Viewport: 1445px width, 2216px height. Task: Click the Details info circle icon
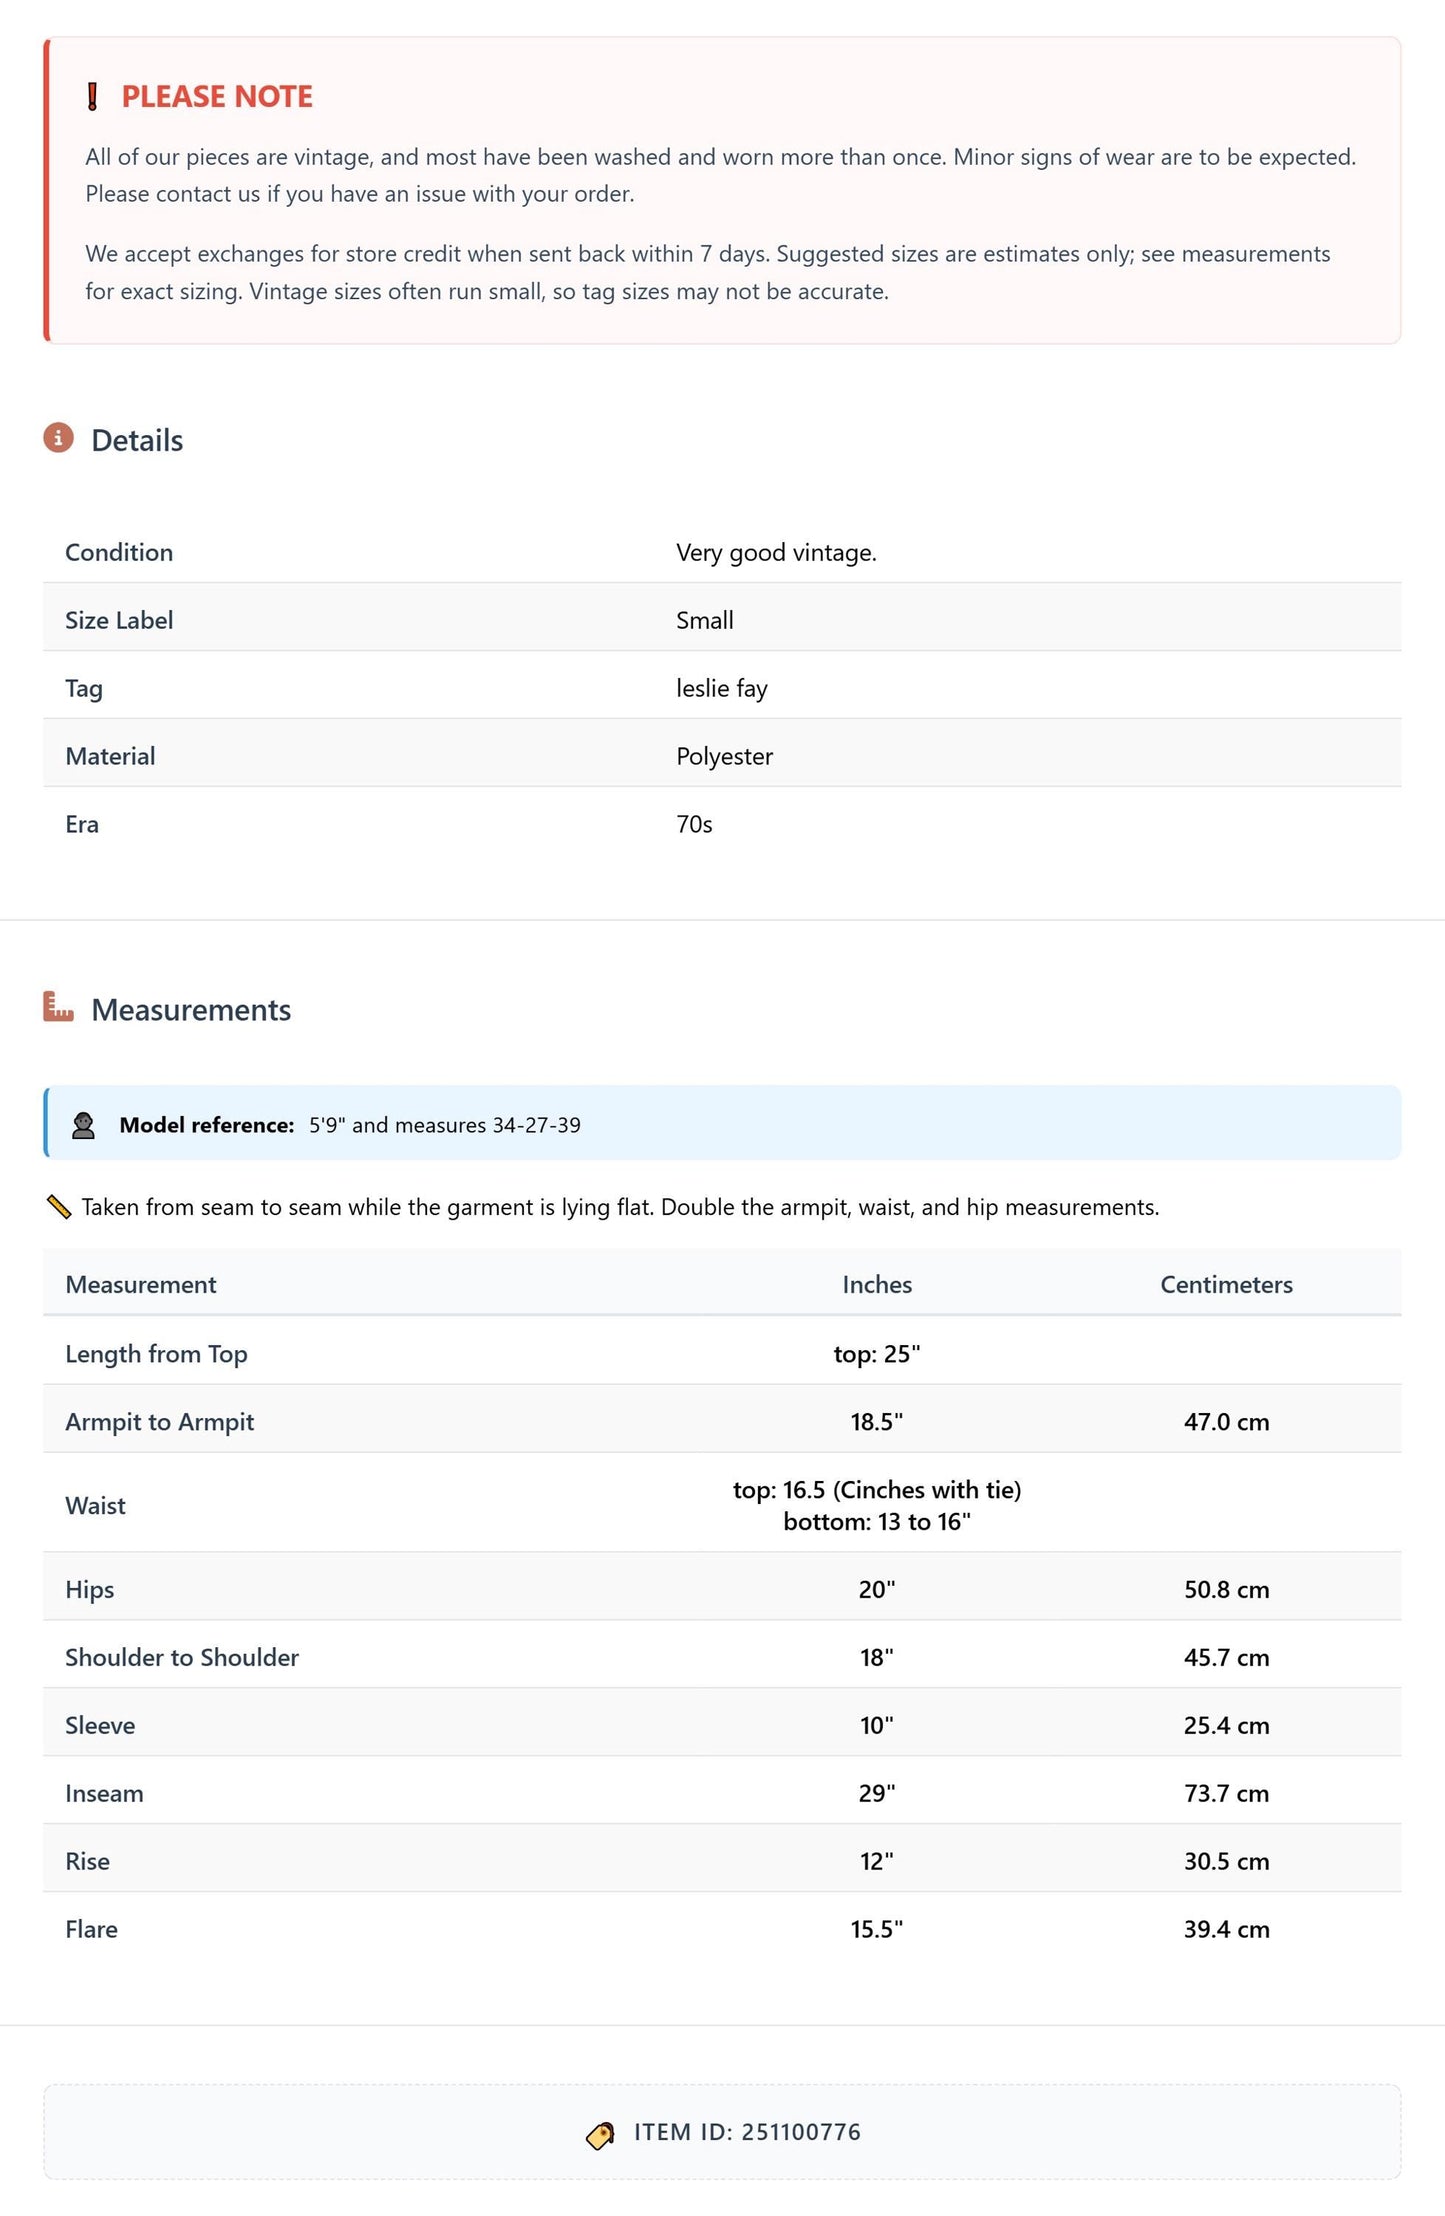point(59,438)
